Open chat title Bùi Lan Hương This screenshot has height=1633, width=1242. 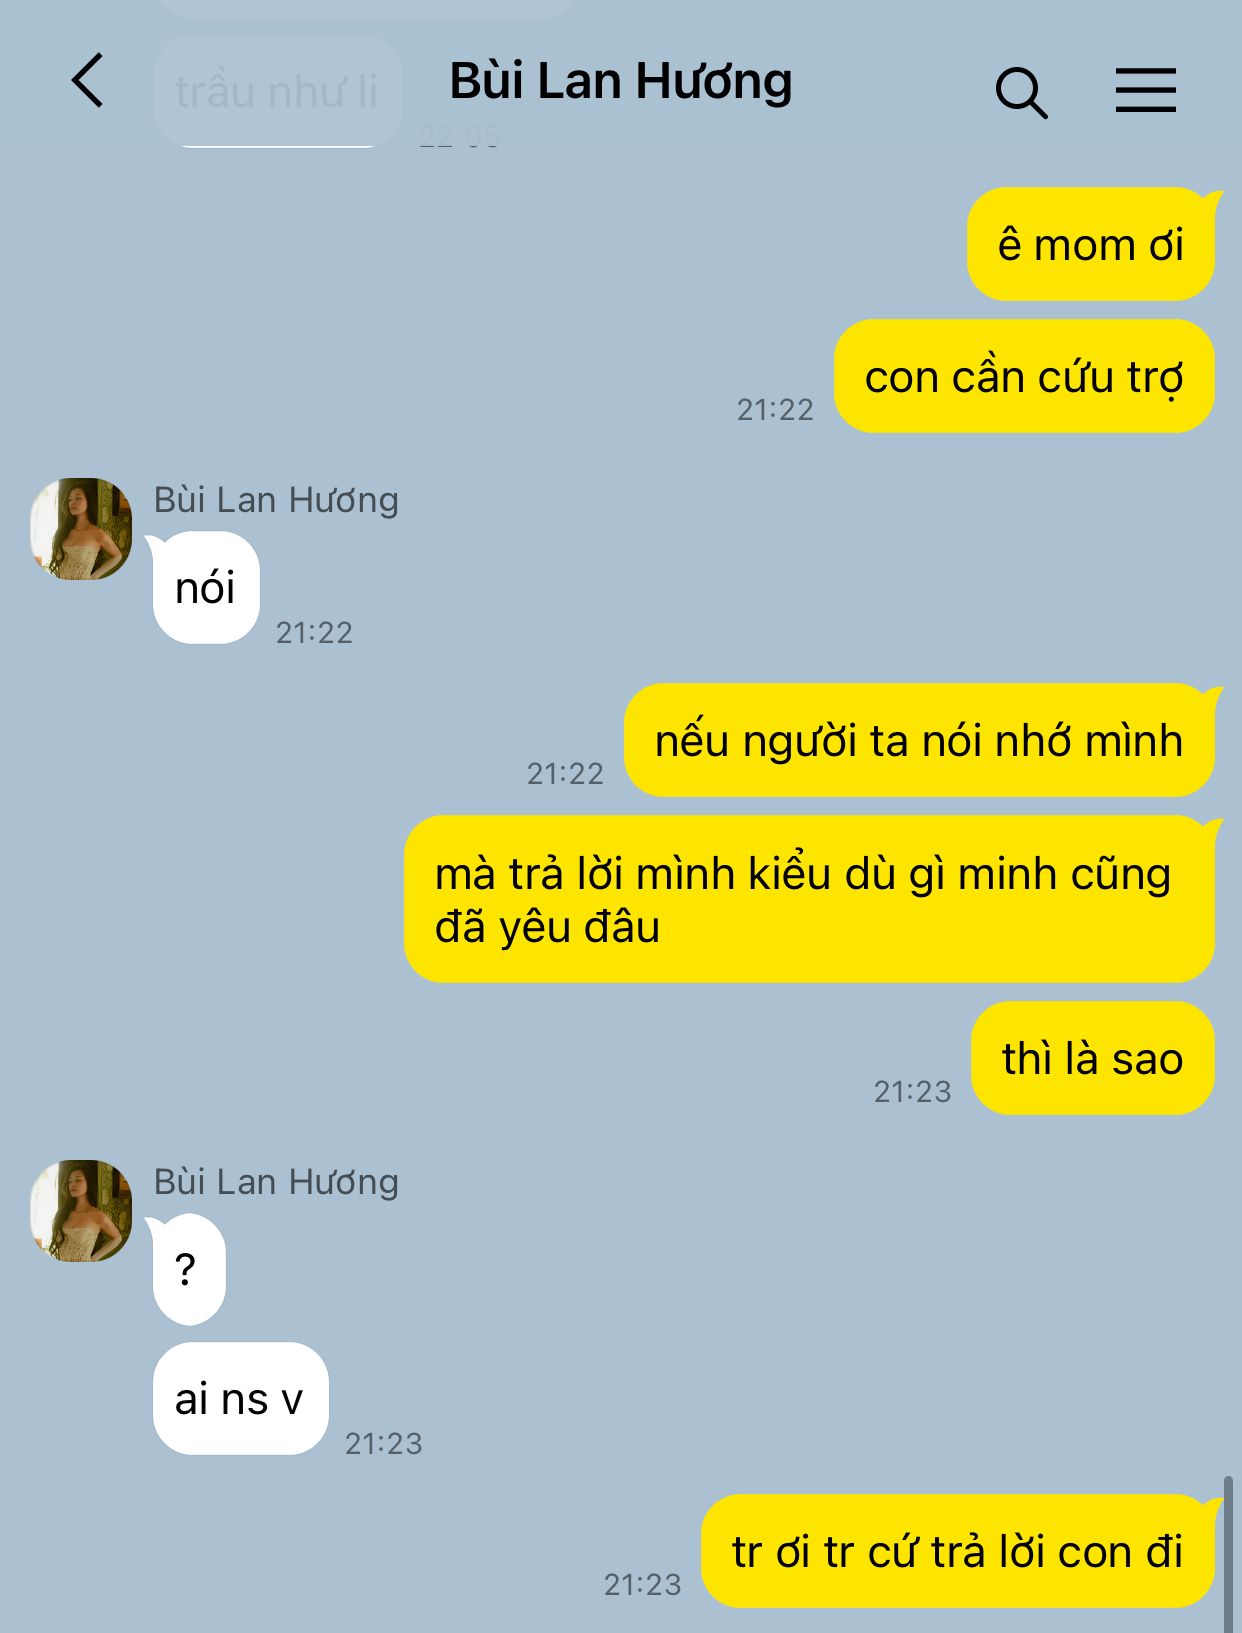(x=620, y=82)
